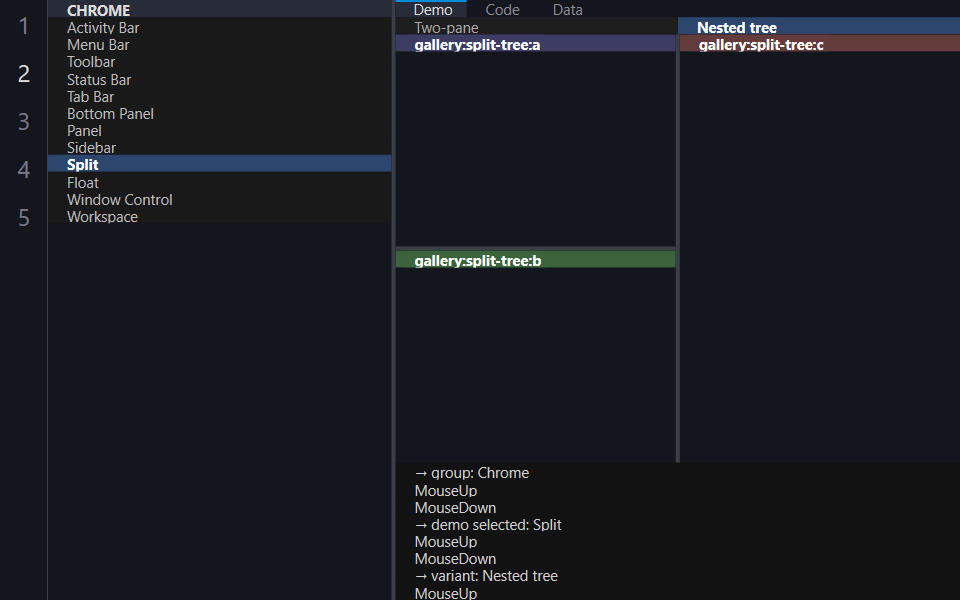Open the Workspace demo item
Image resolution: width=960 pixels, height=600 pixels.
tap(219, 217)
